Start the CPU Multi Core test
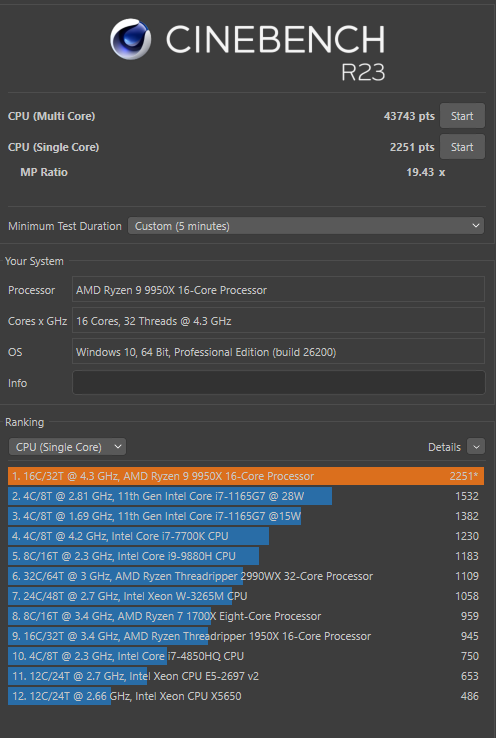The width and height of the screenshot is (496, 738). pyautogui.click(x=462, y=116)
